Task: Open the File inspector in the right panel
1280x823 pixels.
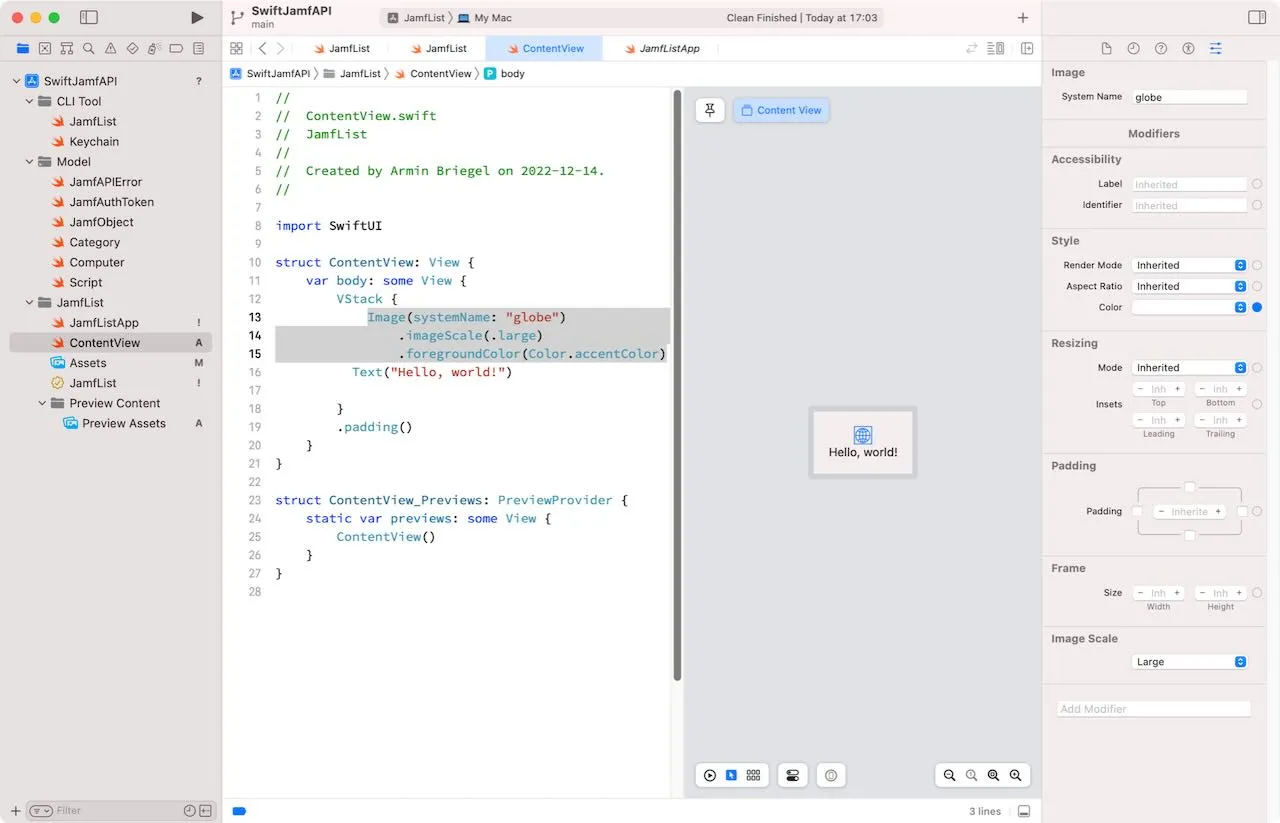Action: point(1106,48)
